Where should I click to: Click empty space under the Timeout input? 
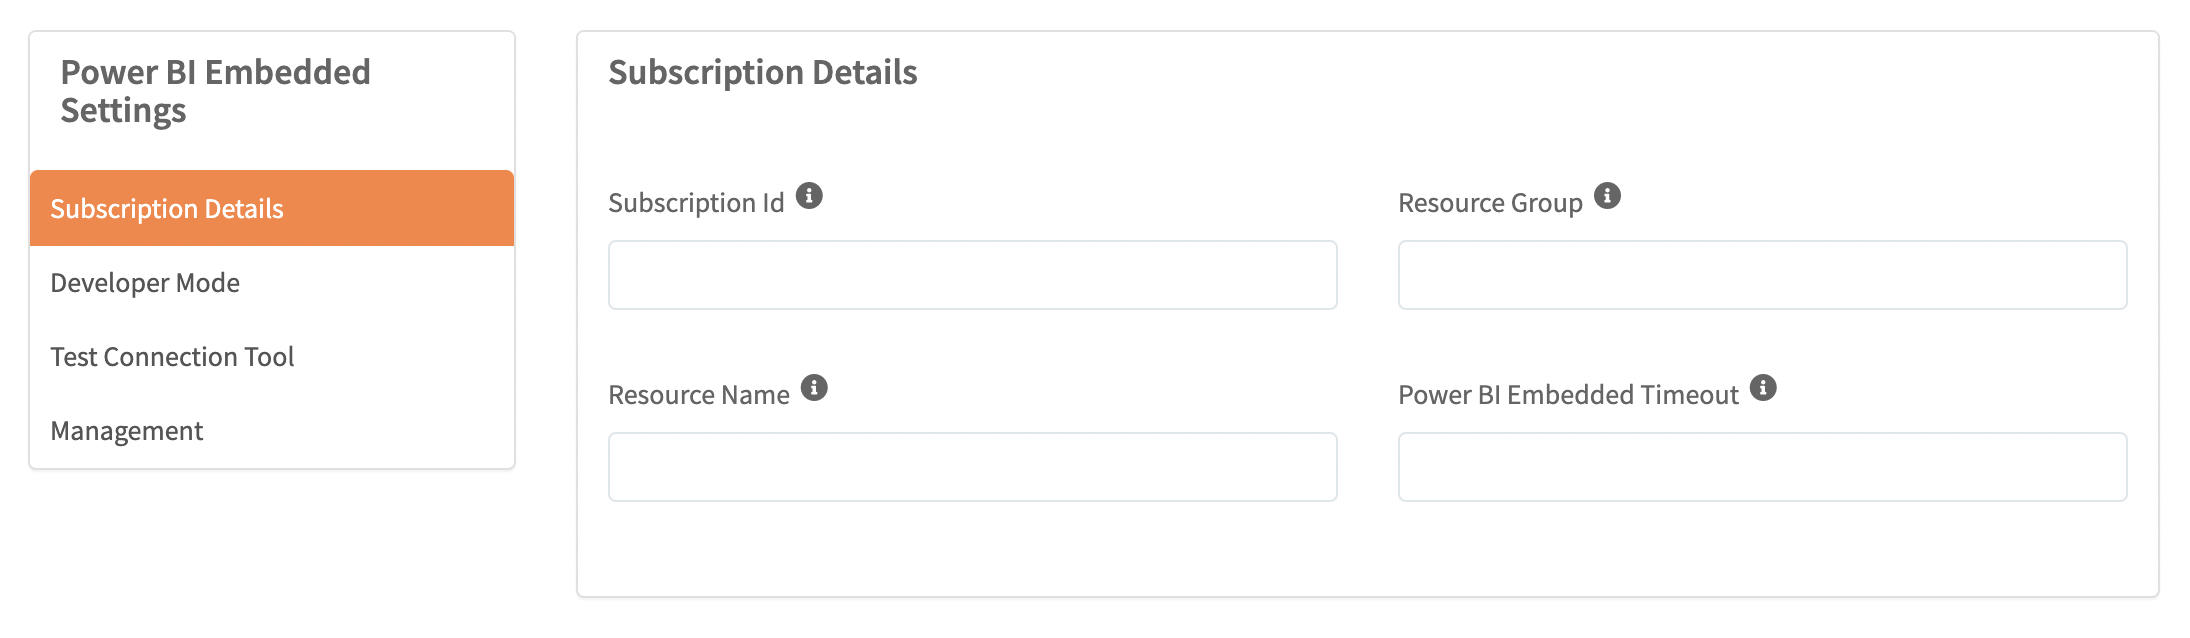(1762, 548)
